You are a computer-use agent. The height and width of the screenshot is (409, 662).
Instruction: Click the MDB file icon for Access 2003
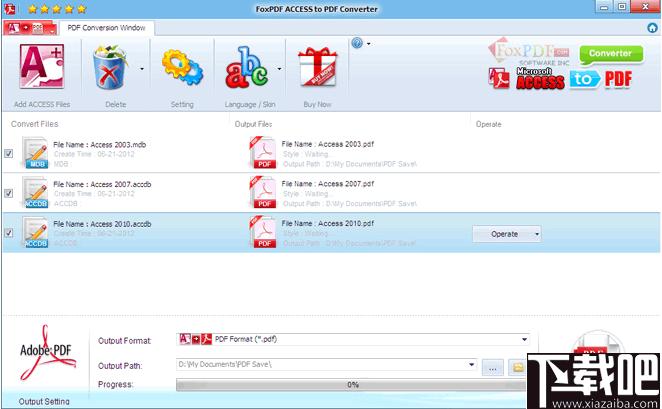pos(35,153)
